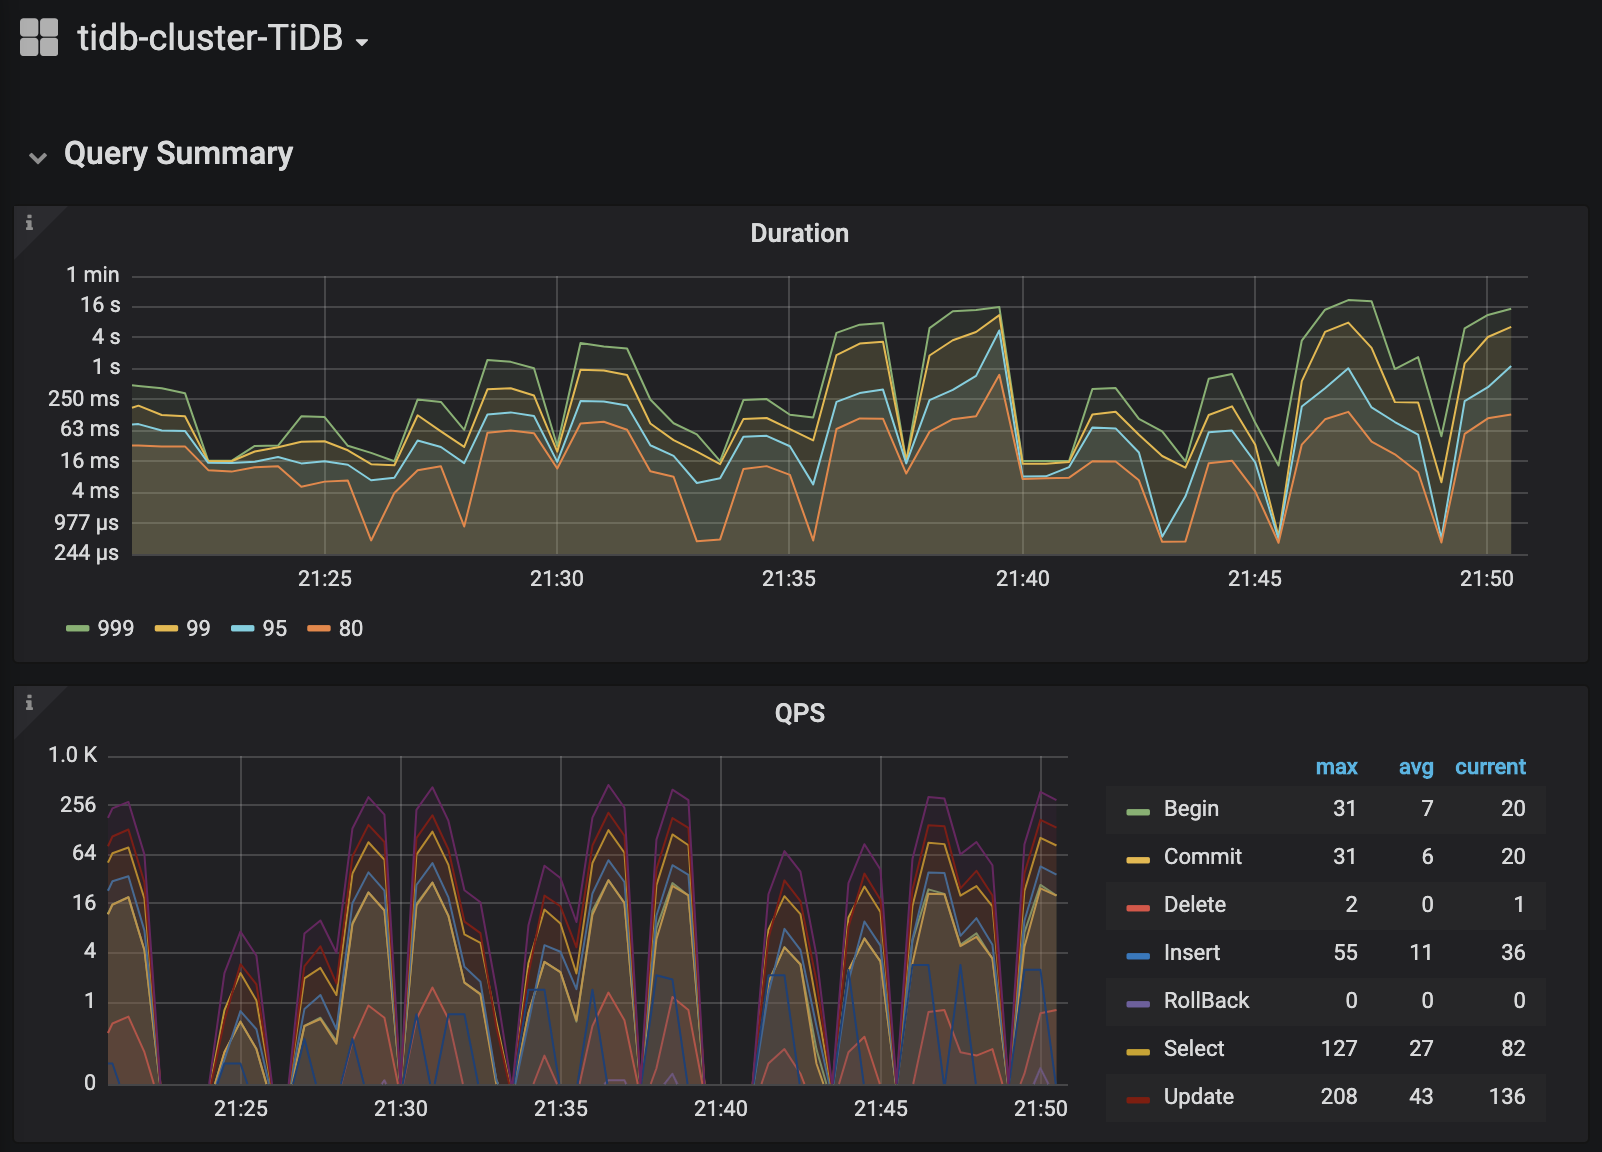Click the Insert series blue color swatch
1602x1152 pixels.
click(1138, 955)
